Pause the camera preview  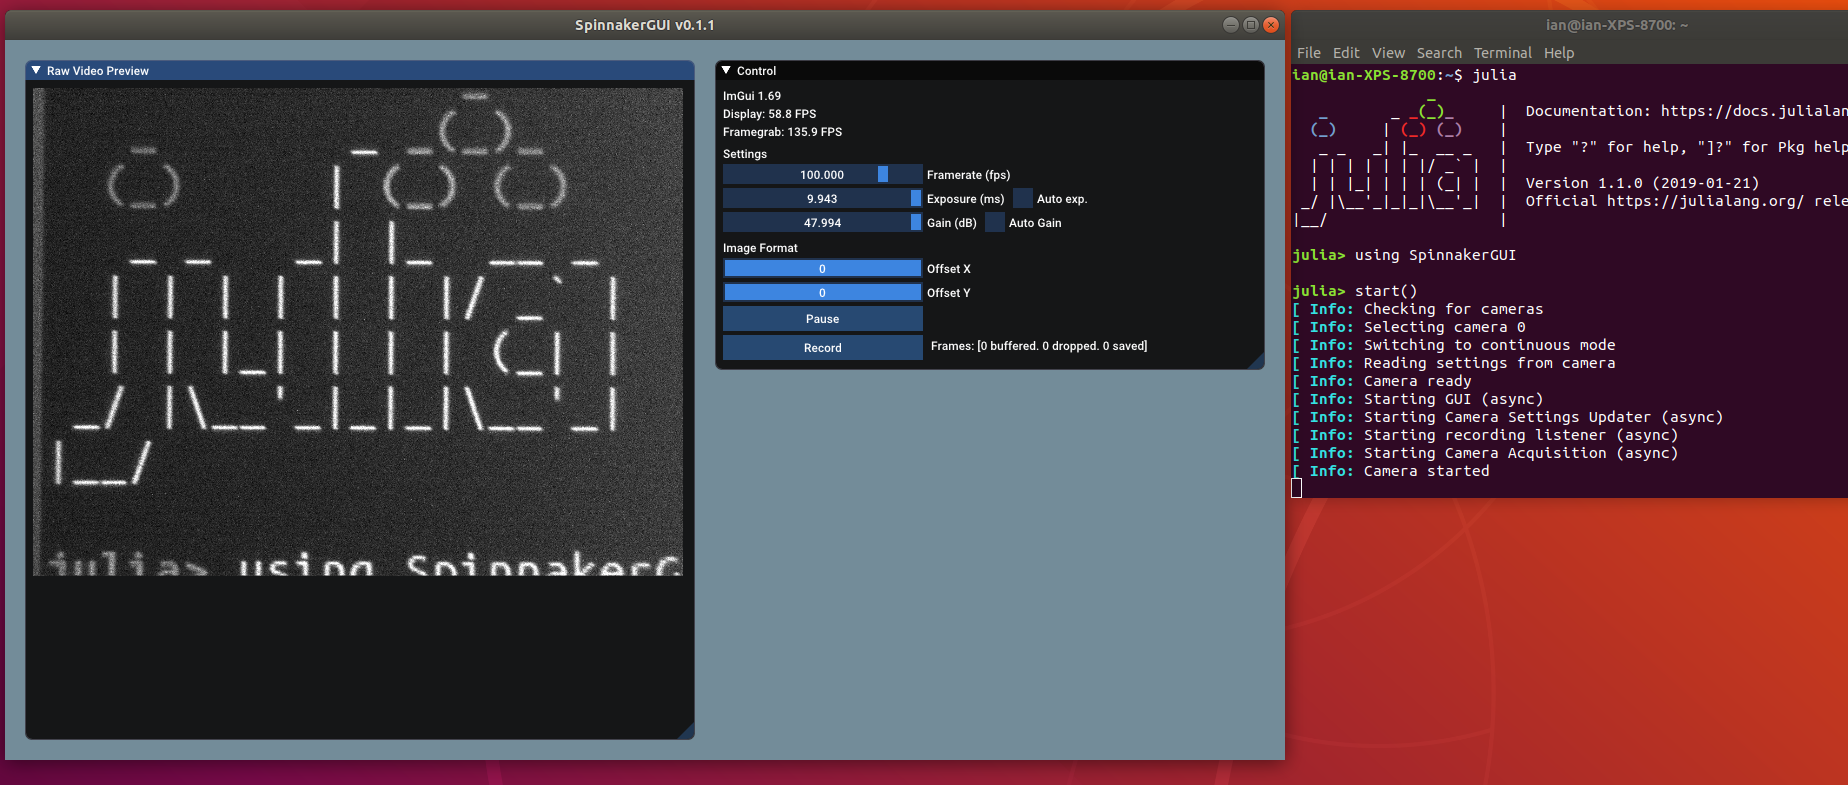pyautogui.click(x=822, y=319)
